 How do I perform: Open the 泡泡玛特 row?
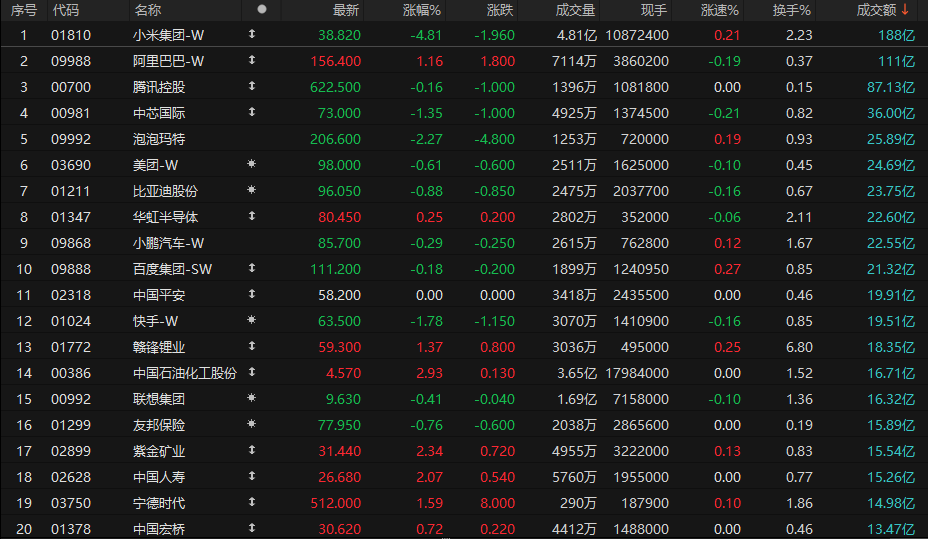click(x=464, y=139)
